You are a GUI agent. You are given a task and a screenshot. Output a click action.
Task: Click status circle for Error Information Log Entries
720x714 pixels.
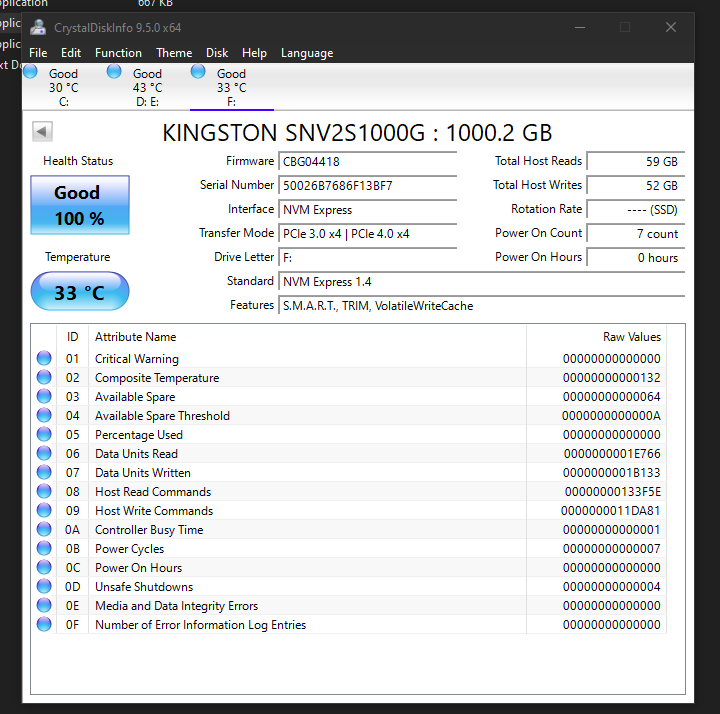point(44,624)
